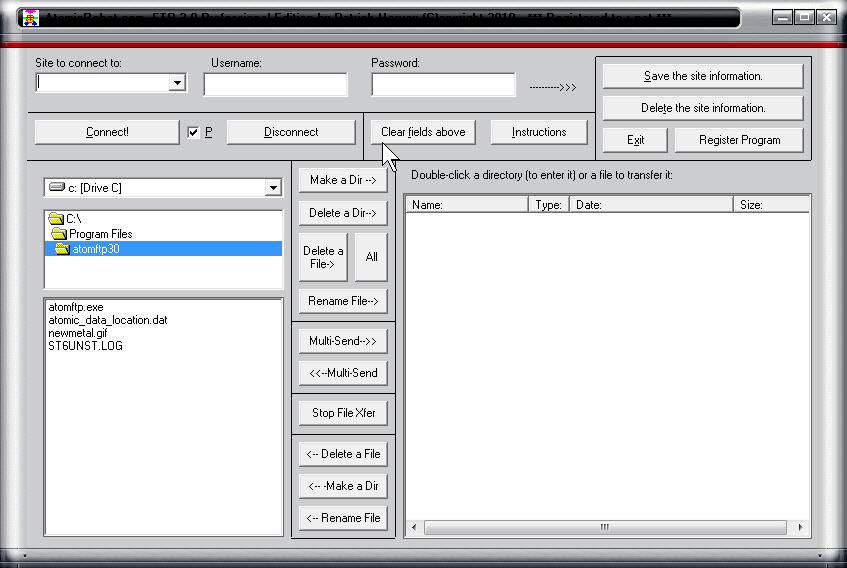The image size is (847, 568).
Task: Click the Multi-Send-->> button
Action: (x=343, y=341)
